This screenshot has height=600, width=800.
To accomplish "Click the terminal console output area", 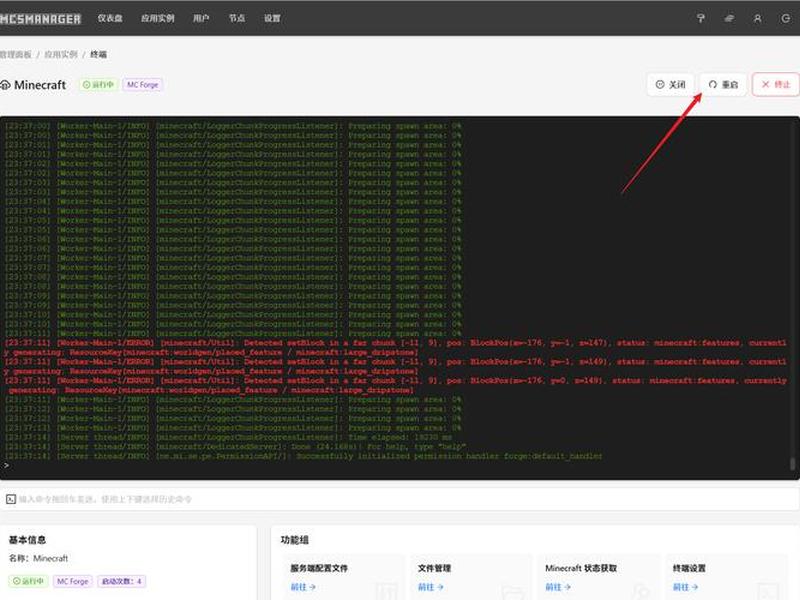I will click(399, 298).
